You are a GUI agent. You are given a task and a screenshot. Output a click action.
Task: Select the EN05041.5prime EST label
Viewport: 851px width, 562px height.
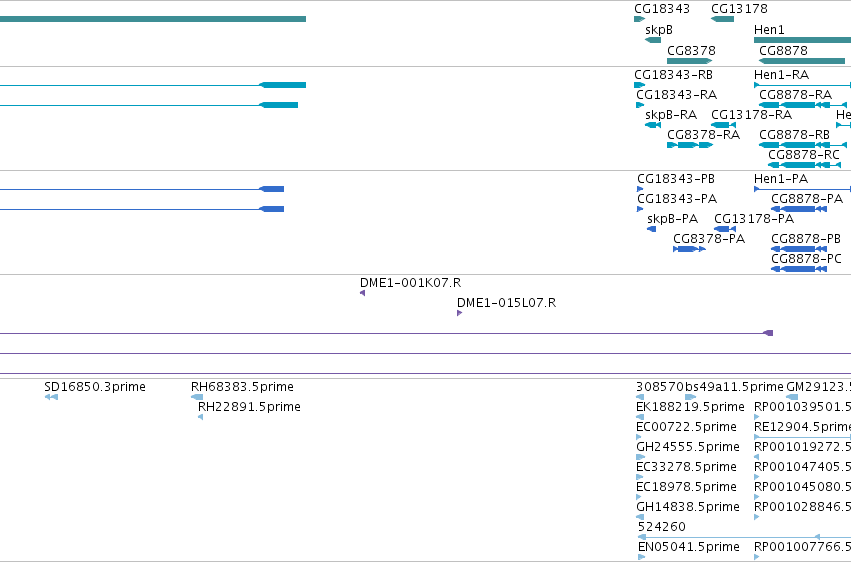[x=689, y=547]
